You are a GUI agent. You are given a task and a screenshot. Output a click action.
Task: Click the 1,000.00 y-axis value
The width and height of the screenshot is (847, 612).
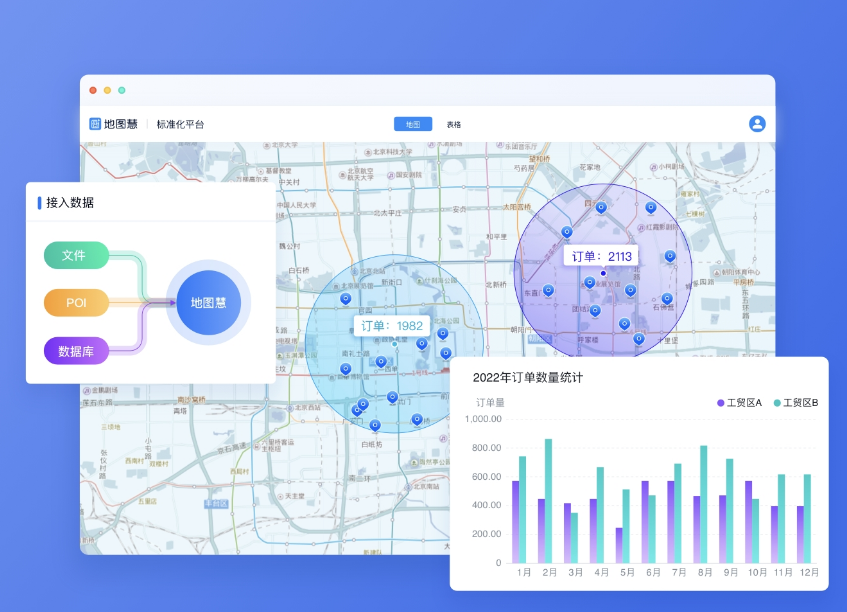click(483, 419)
